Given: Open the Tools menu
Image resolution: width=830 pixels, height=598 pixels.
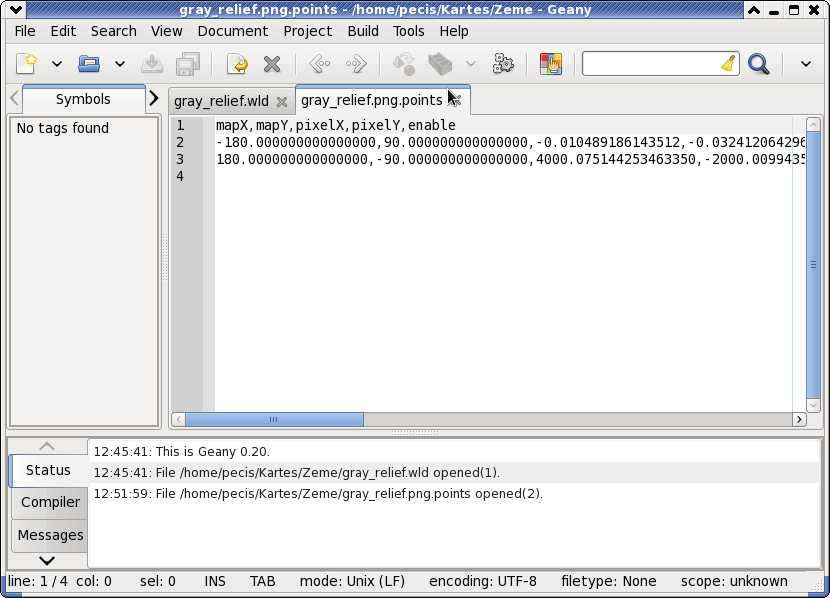Looking at the screenshot, I should 408,31.
